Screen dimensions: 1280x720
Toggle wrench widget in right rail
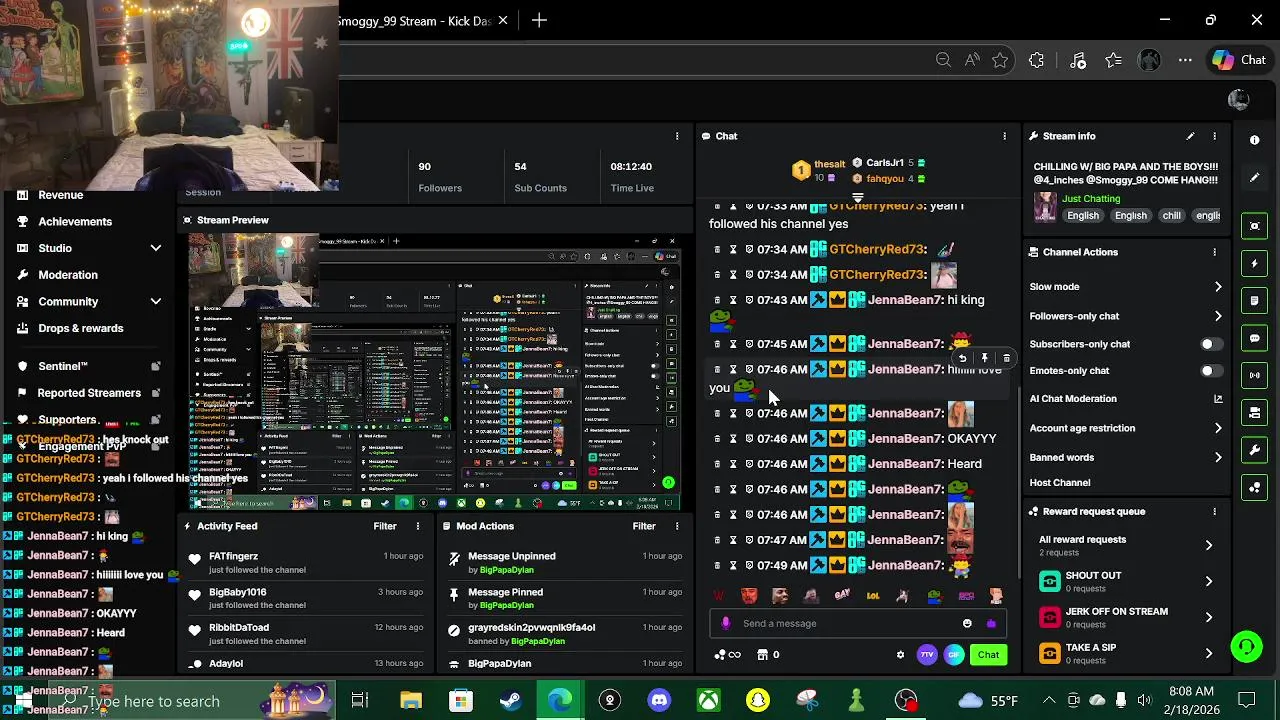pos(1255,450)
